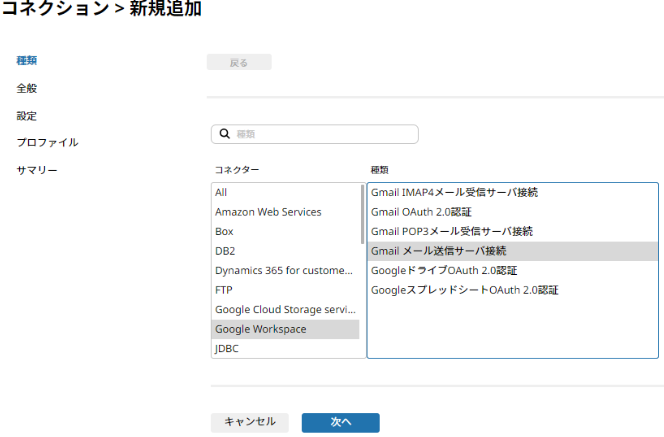Click the キャンセル button
Screen dimensions: 664x437
tap(250, 422)
